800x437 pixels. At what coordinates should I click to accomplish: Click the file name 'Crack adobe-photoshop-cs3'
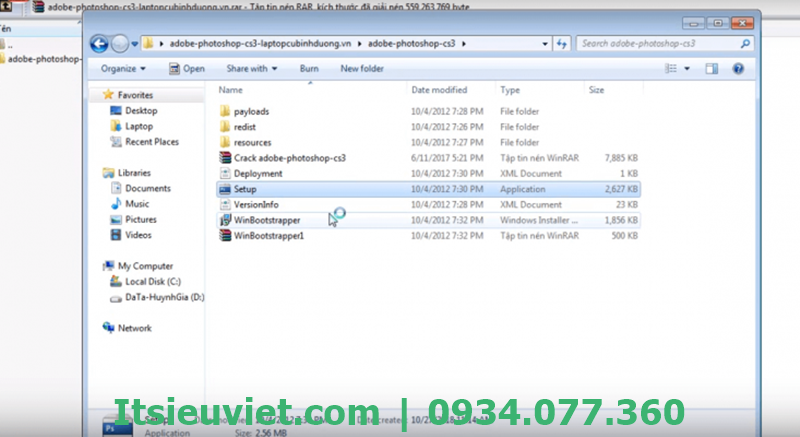coord(290,158)
